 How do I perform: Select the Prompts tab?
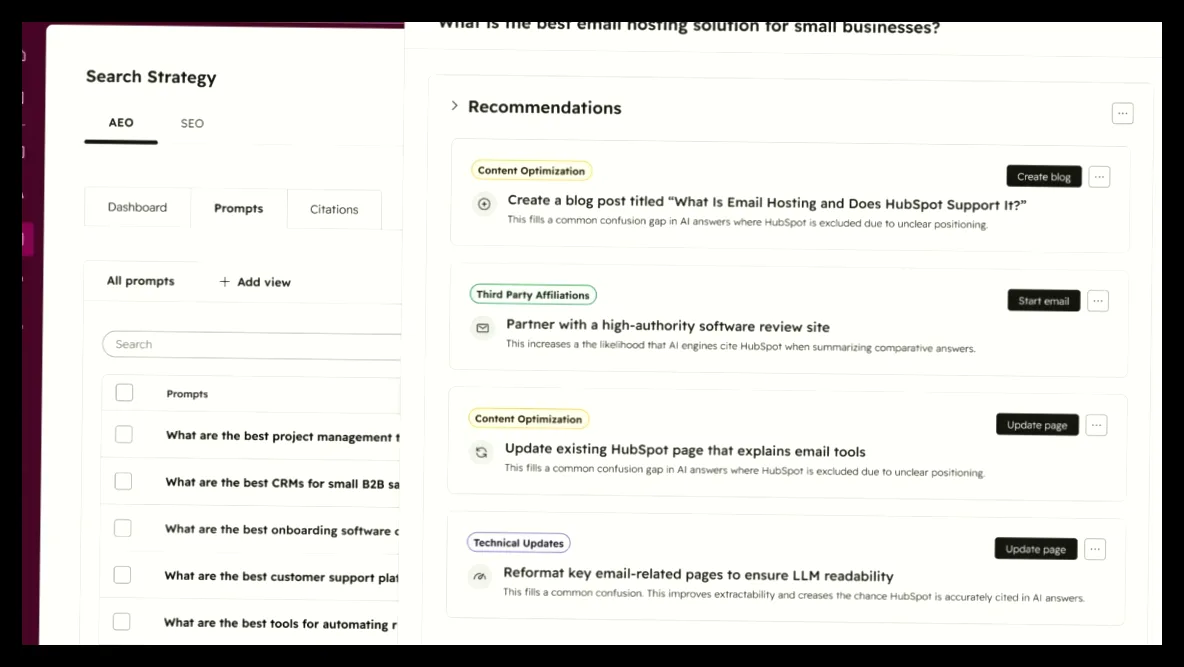(239, 208)
